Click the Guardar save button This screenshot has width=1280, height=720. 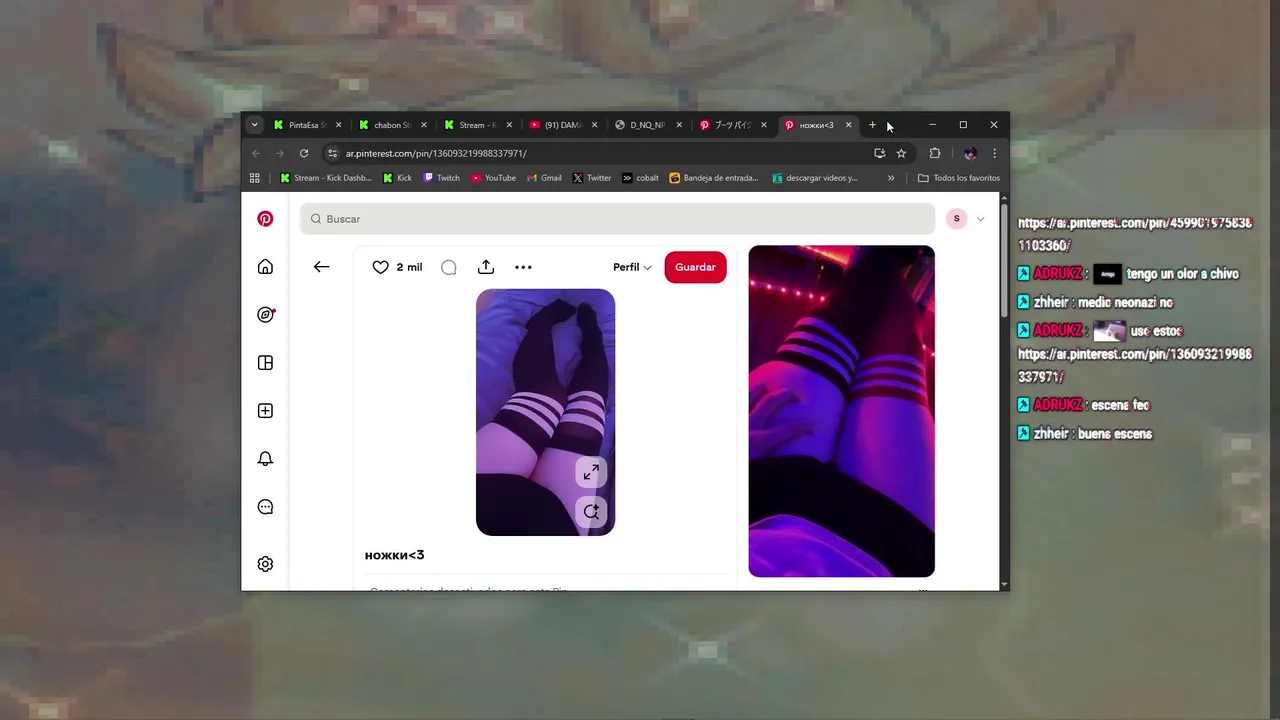[695, 267]
